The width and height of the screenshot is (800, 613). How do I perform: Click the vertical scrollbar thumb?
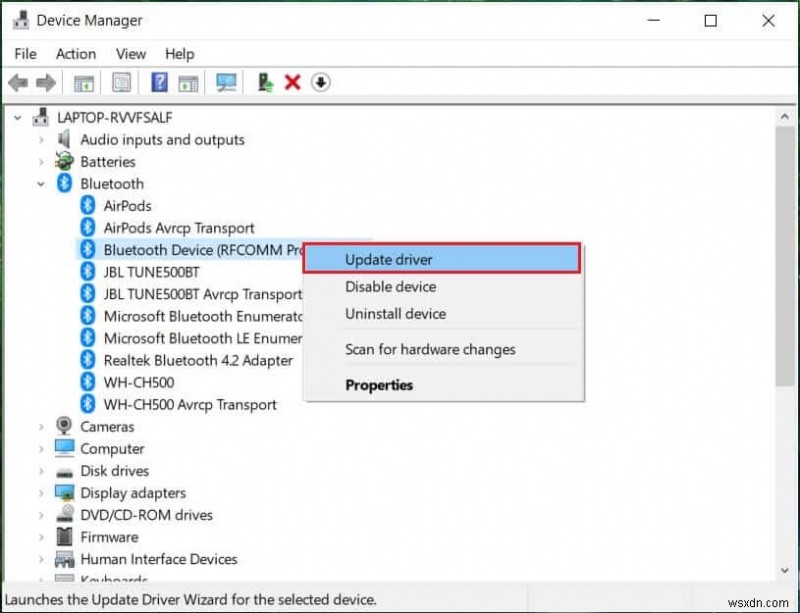[x=784, y=256]
